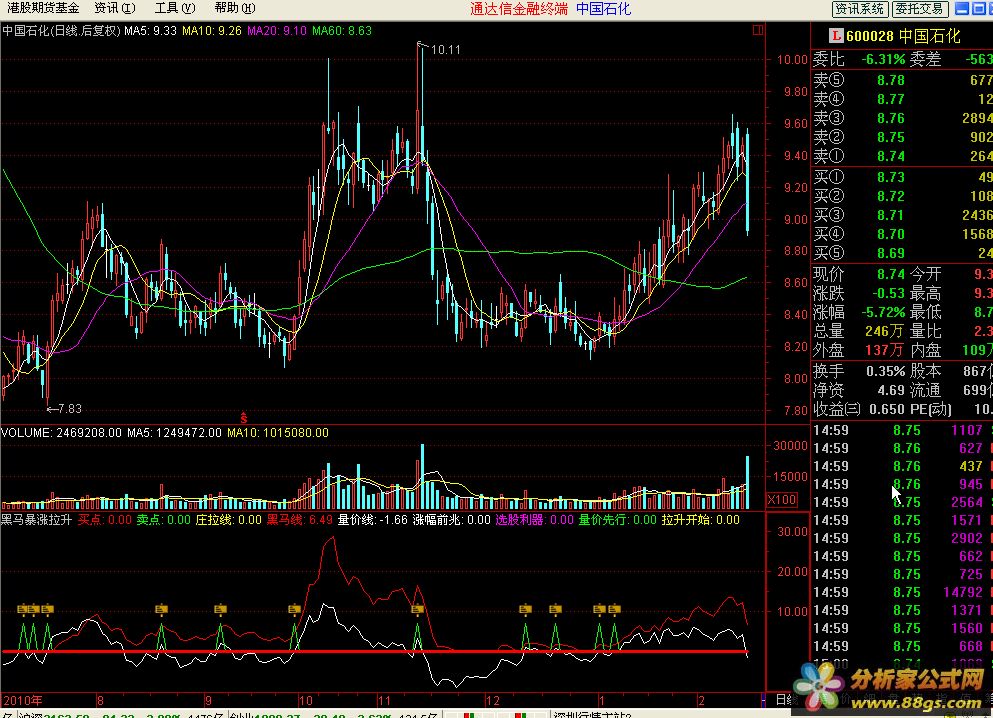Select the 买③ 8.71 bid row
Image resolution: width=993 pixels, height=718 pixels.
pyautogui.click(x=902, y=215)
